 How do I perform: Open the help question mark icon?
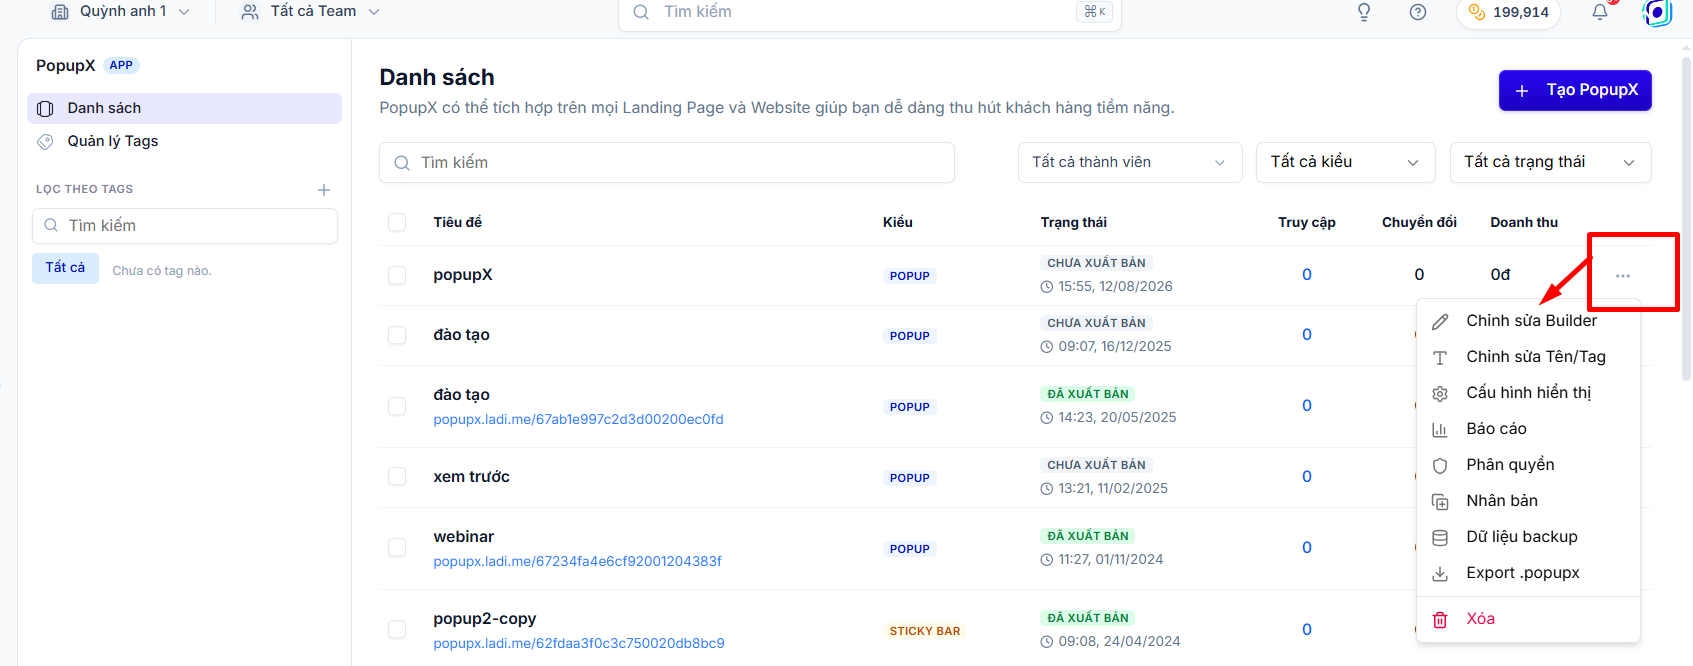tap(1418, 12)
